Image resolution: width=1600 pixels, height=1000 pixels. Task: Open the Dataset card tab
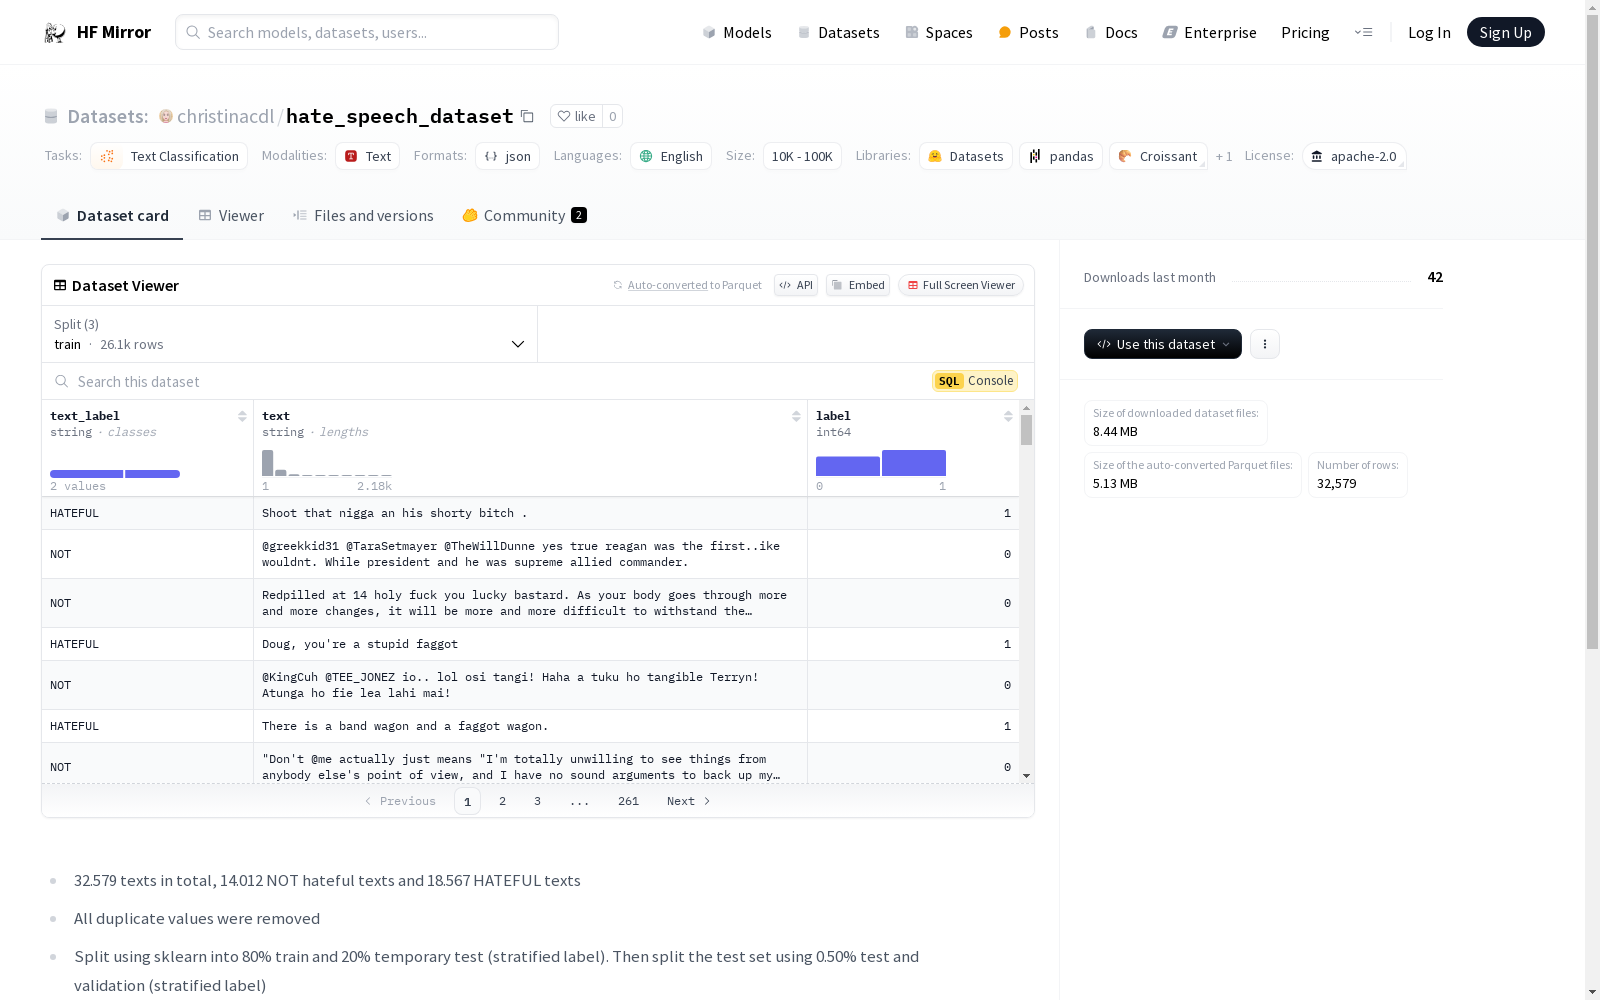point(112,216)
